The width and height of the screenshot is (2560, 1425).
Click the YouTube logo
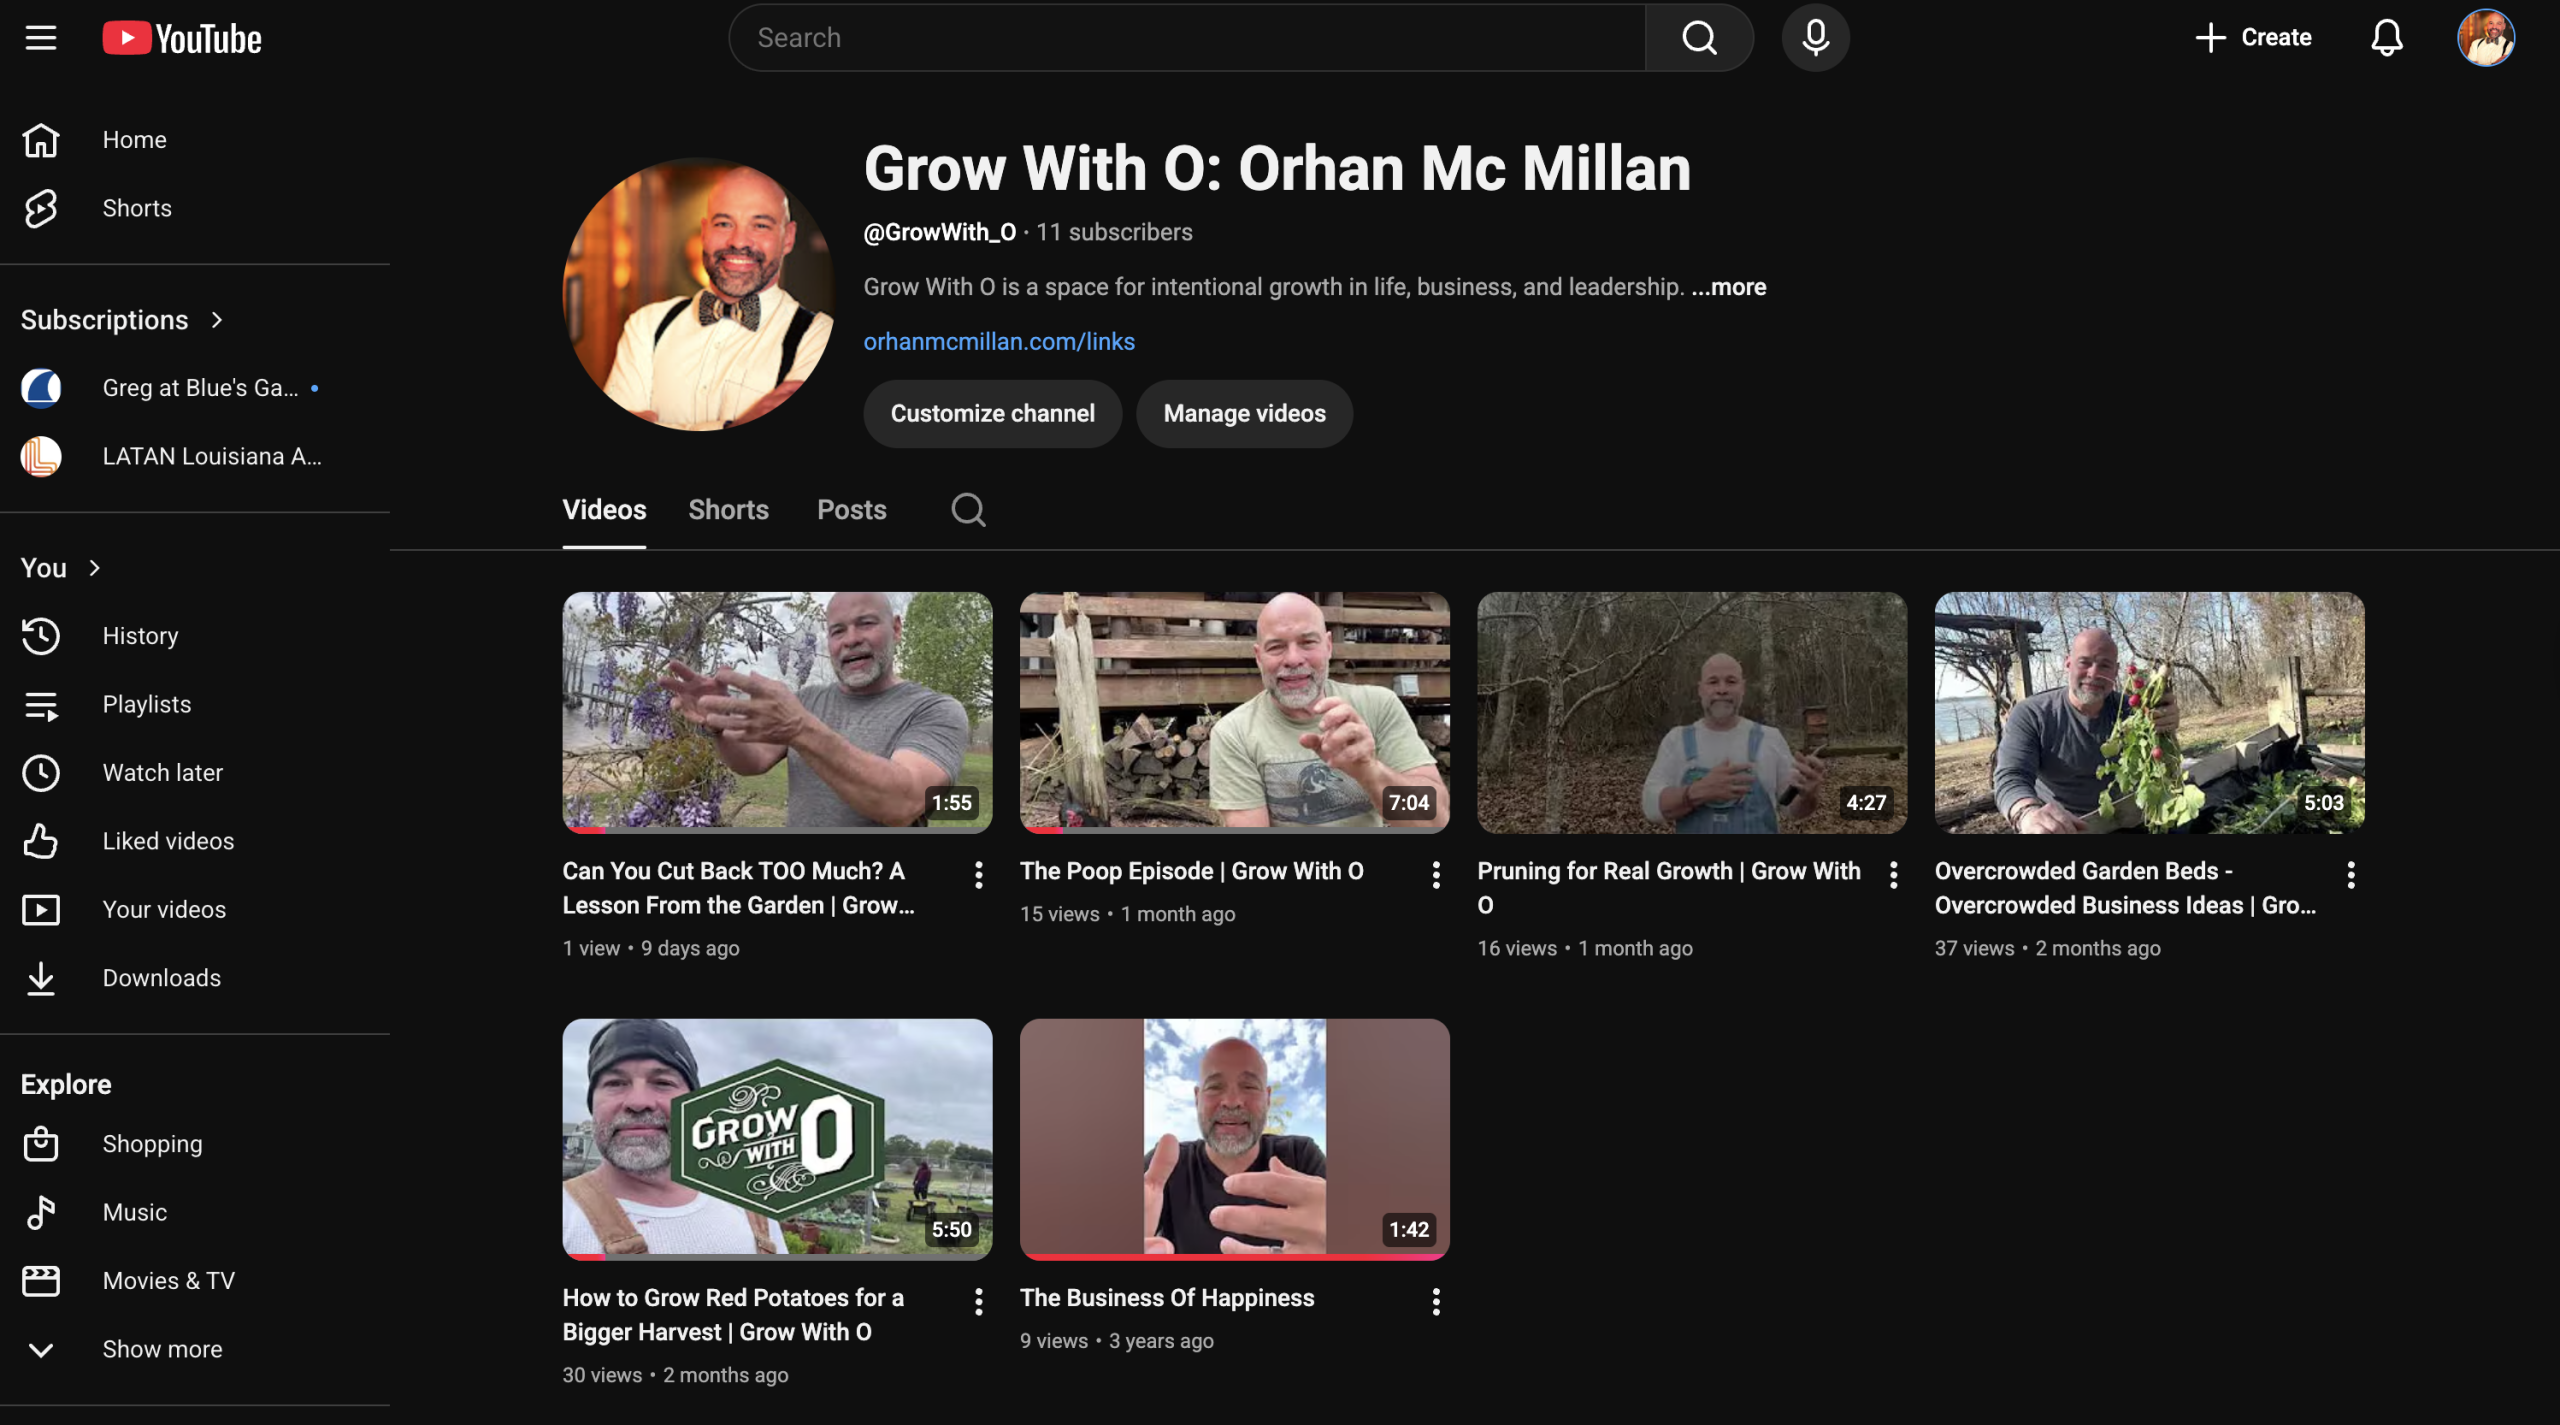(180, 37)
